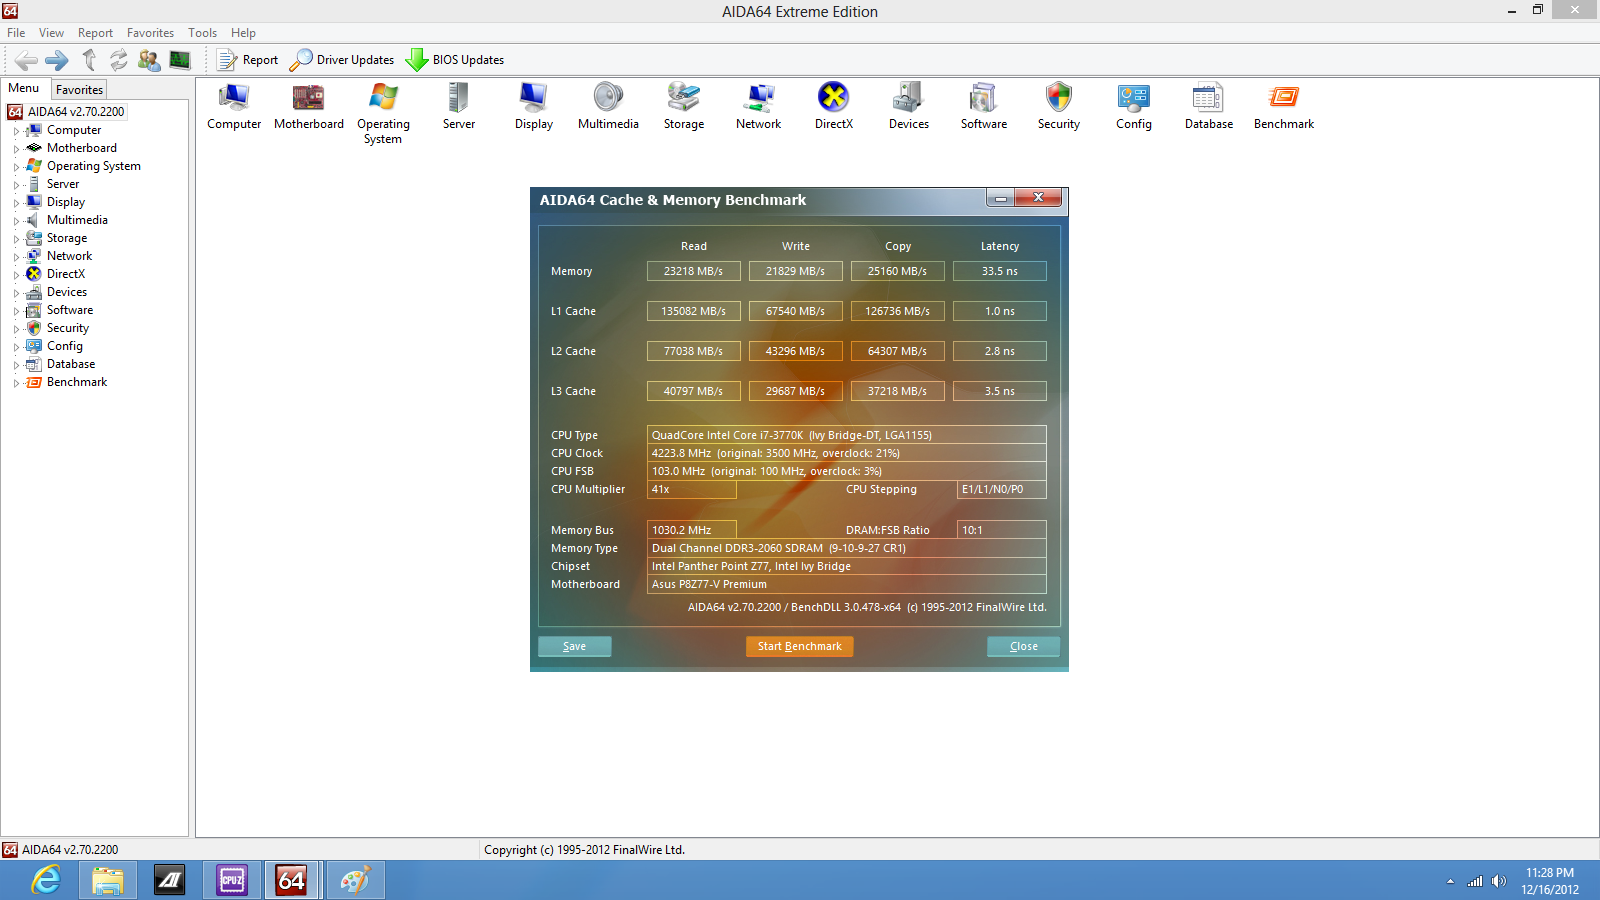Viewport: 1600px width, 900px height.
Task: Open the File menu
Action: (16, 33)
